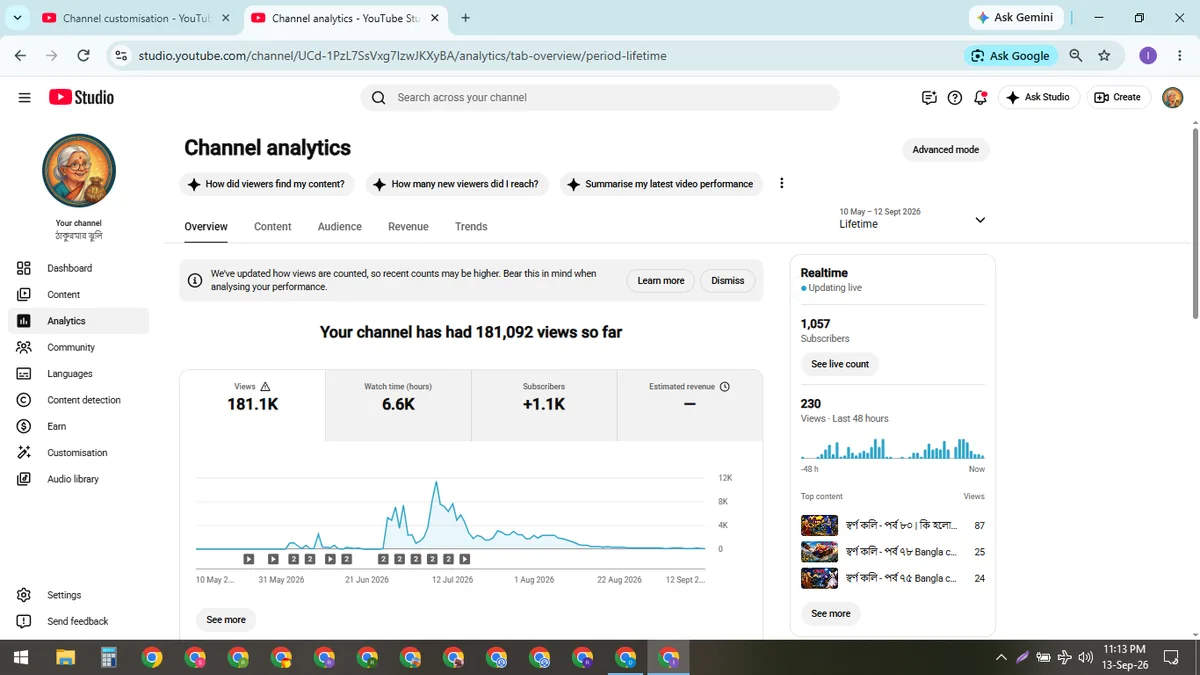
Task: Open Customisation in the sidebar
Action: pyautogui.click(x=78, y=453)
